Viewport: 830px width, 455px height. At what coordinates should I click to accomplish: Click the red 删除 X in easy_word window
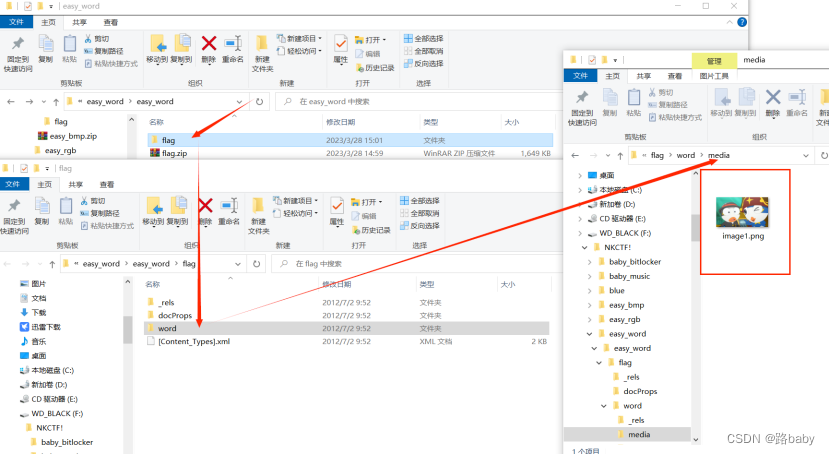(209, 43)
